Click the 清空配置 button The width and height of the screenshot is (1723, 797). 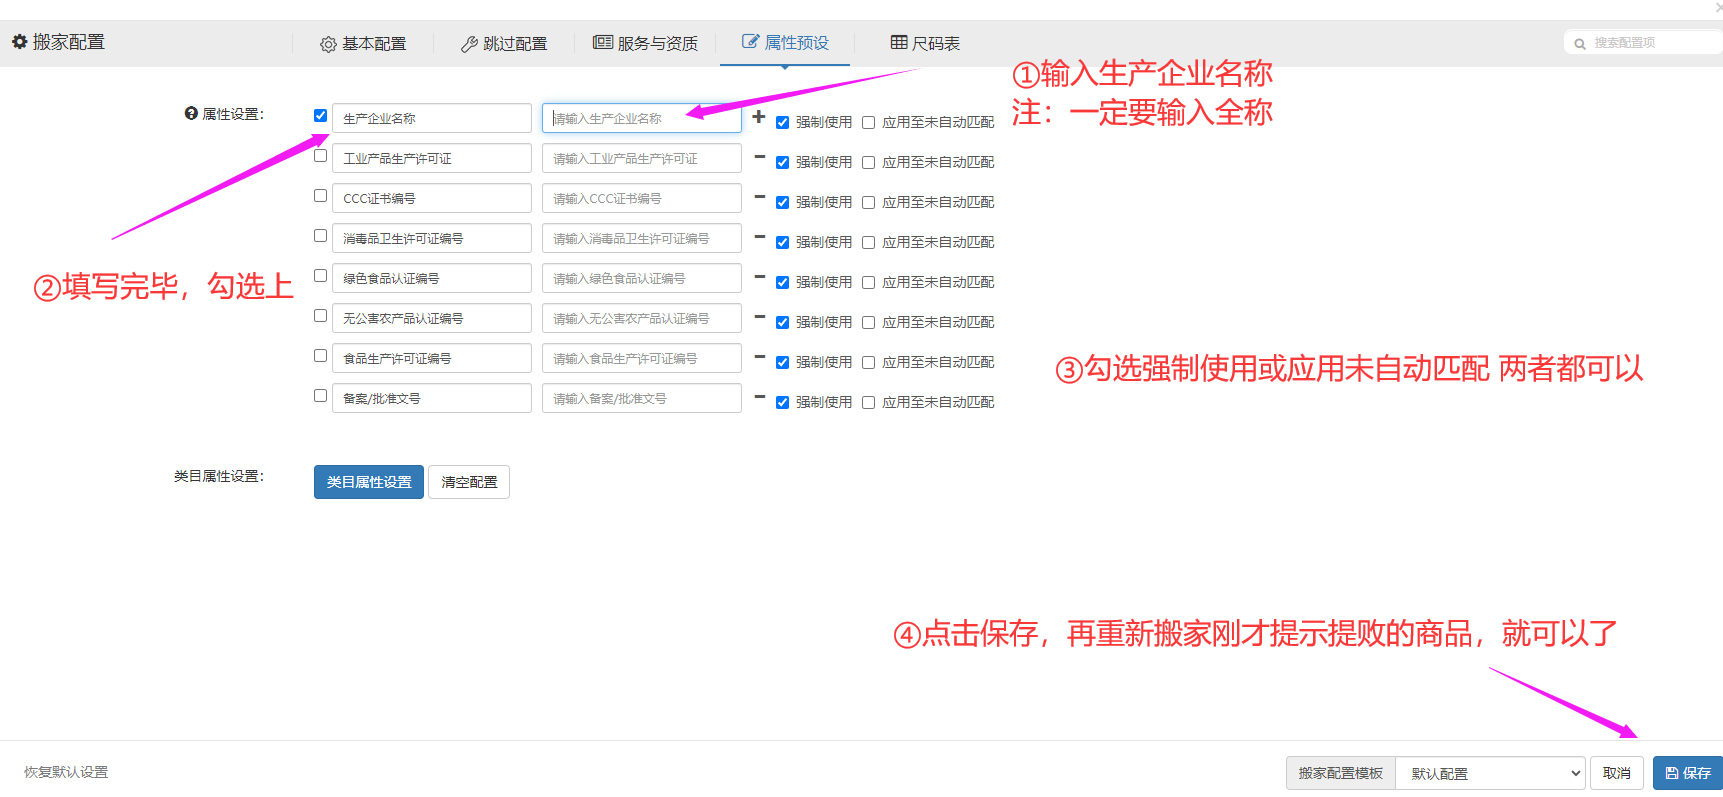click(x=469, y=482)
